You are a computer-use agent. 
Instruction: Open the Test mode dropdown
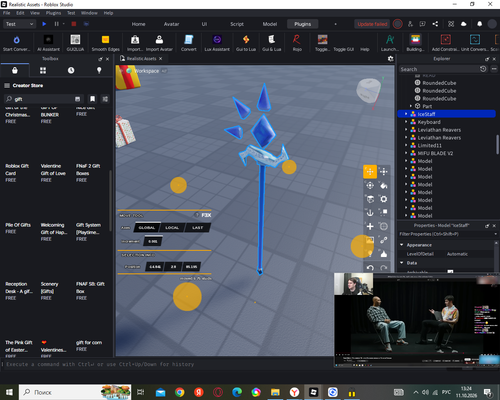point(19,24)
